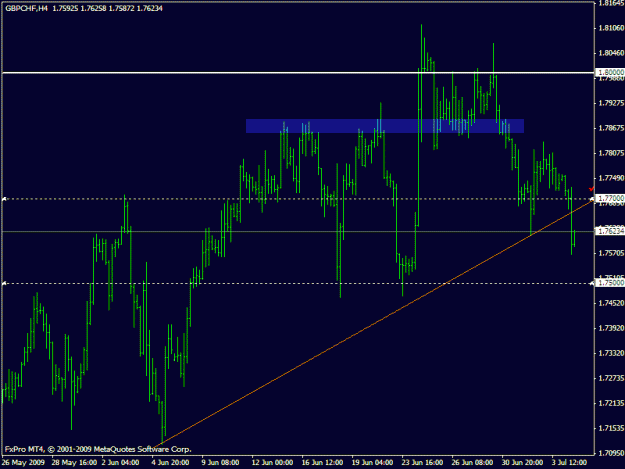Click the current price label 1.76234

click(611, 231)
